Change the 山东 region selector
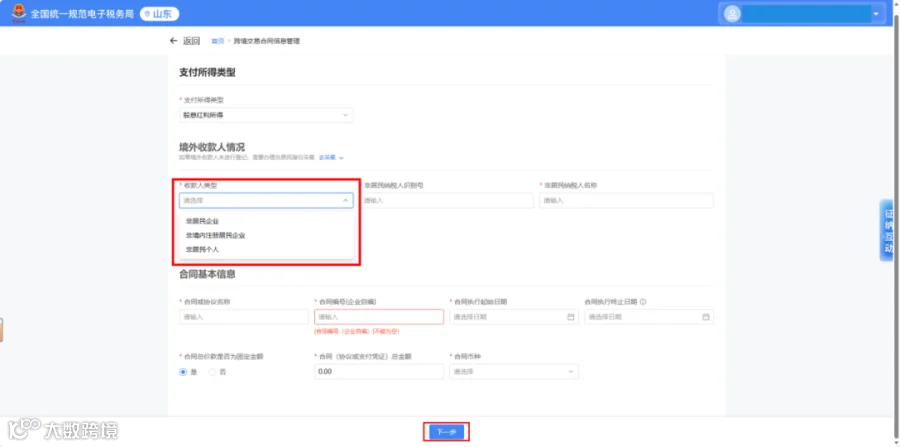Viewport: 900px width, 447px height. (x=160, y=14)
